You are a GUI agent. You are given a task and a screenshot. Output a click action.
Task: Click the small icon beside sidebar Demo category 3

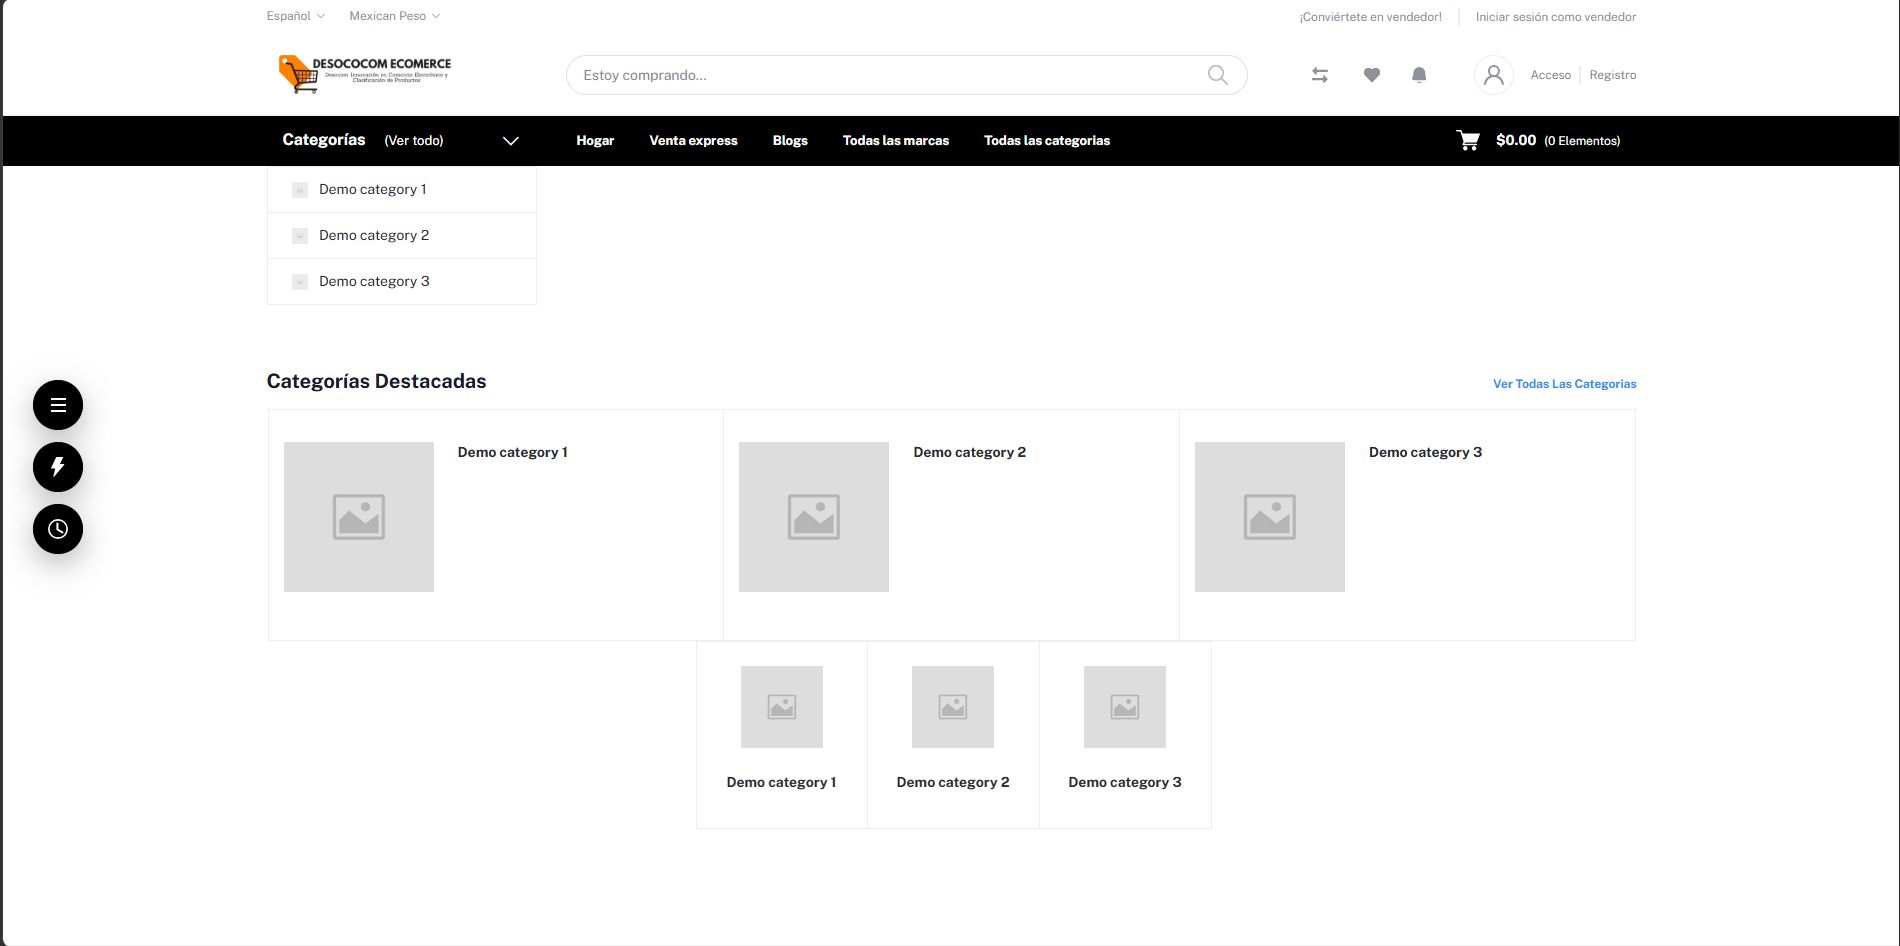tap(300, 281)
